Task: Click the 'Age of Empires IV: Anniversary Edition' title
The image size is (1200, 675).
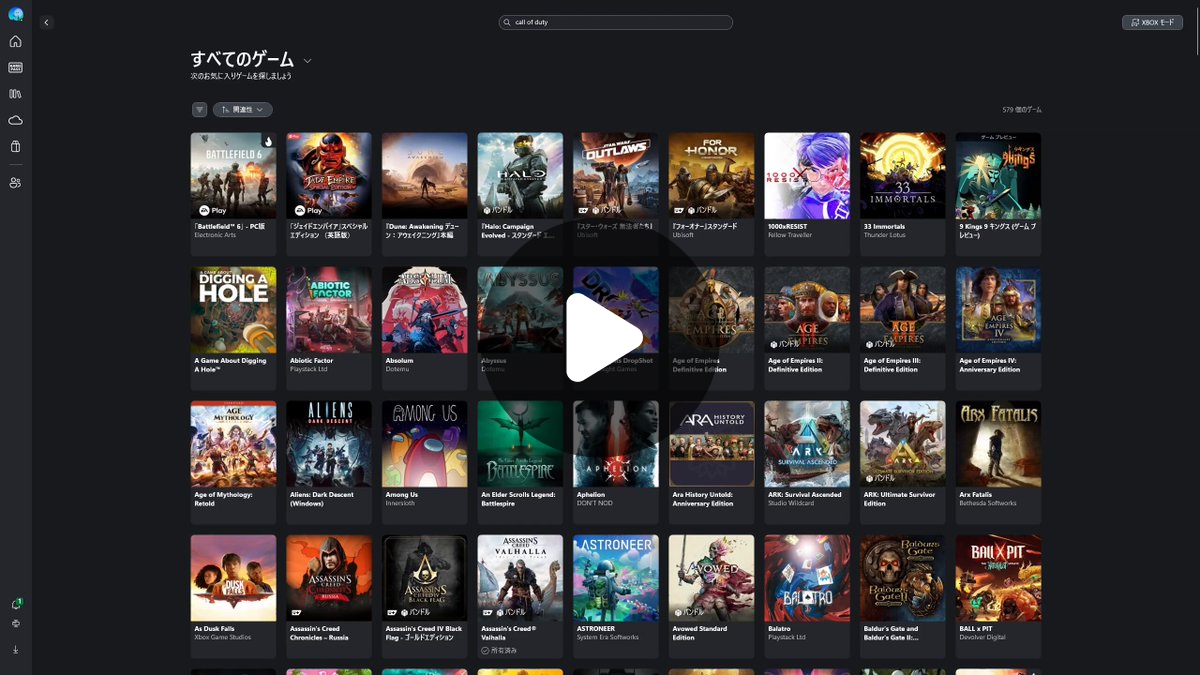Action: coord(990,365)
